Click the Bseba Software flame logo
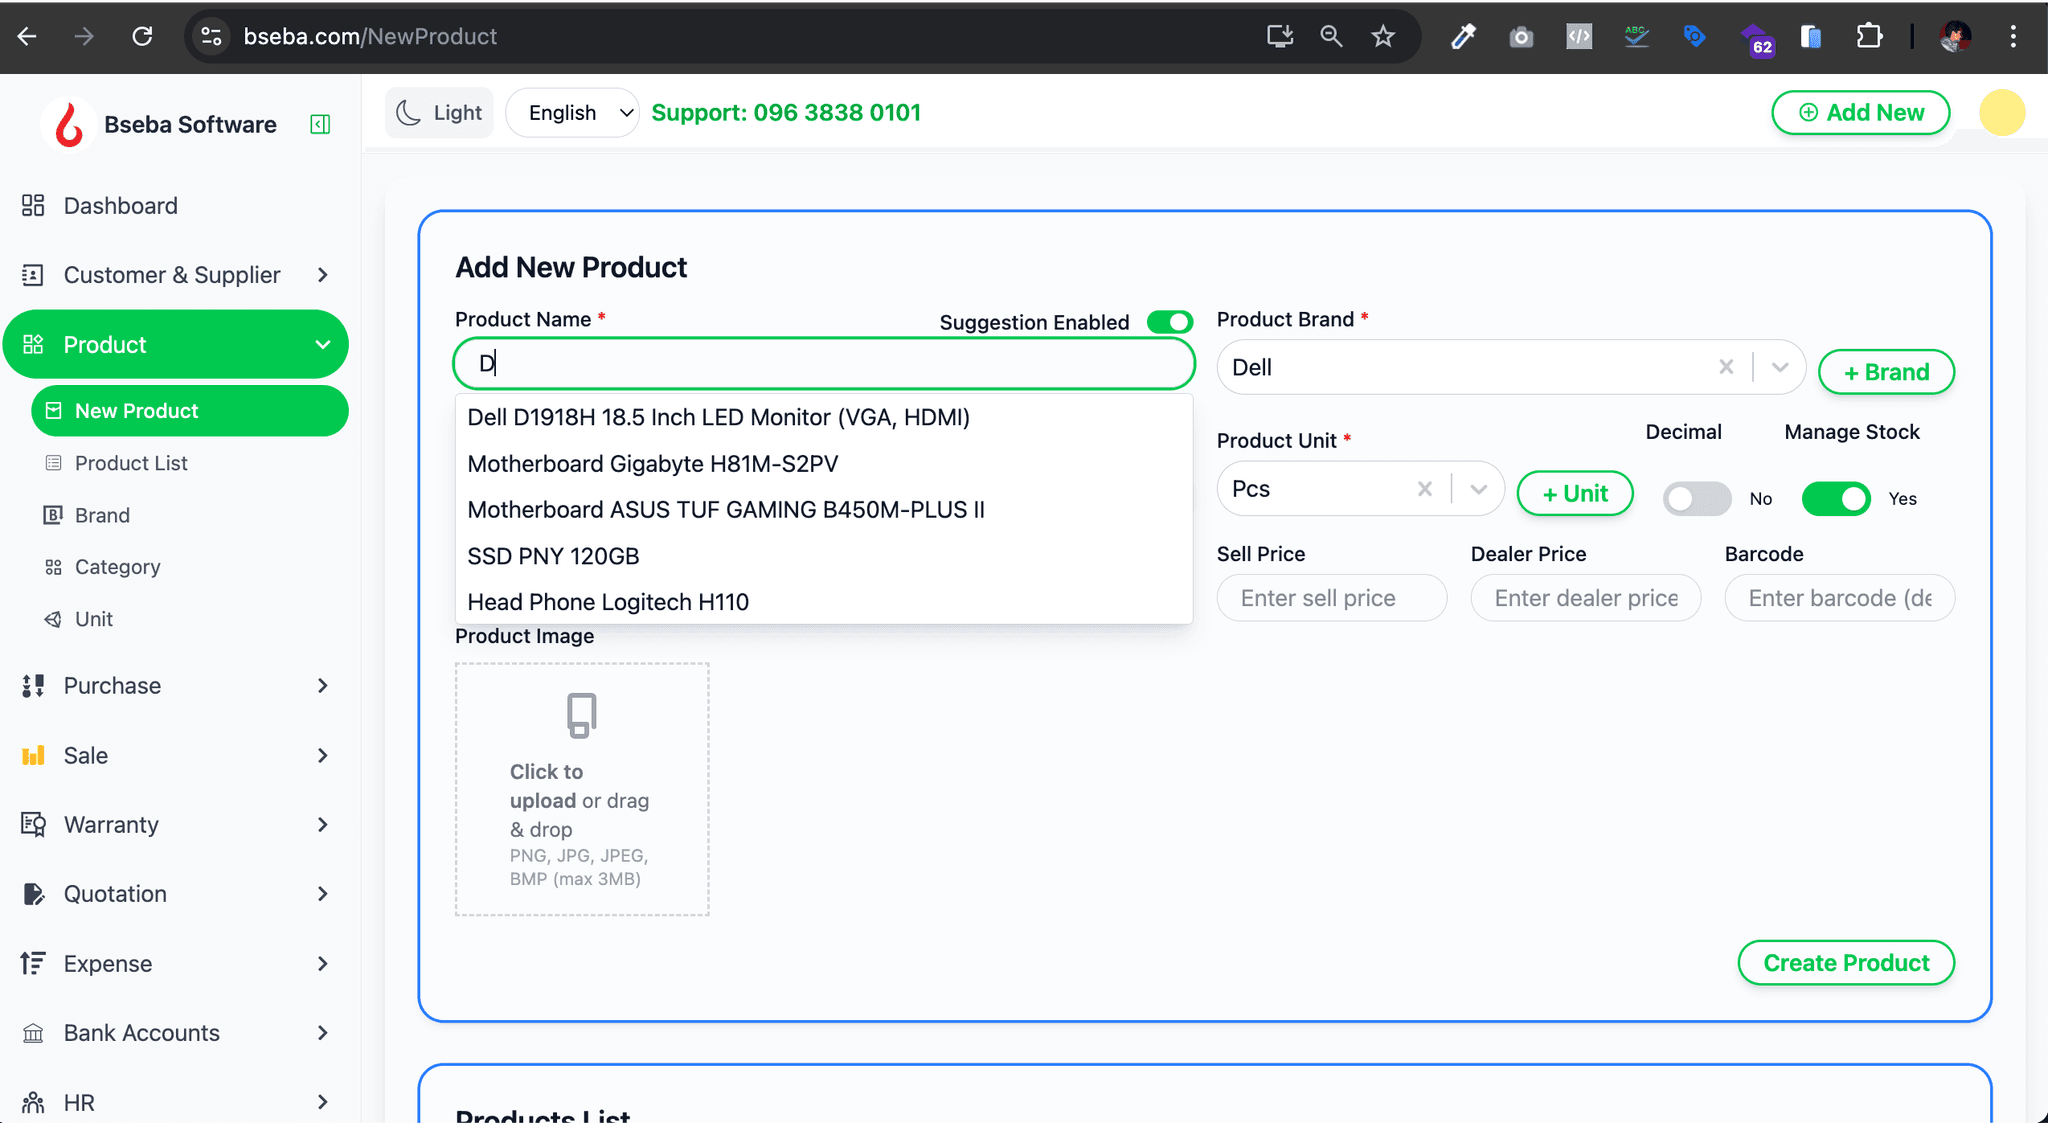The image size is (2048, 1123). click(x=68, y=125)
